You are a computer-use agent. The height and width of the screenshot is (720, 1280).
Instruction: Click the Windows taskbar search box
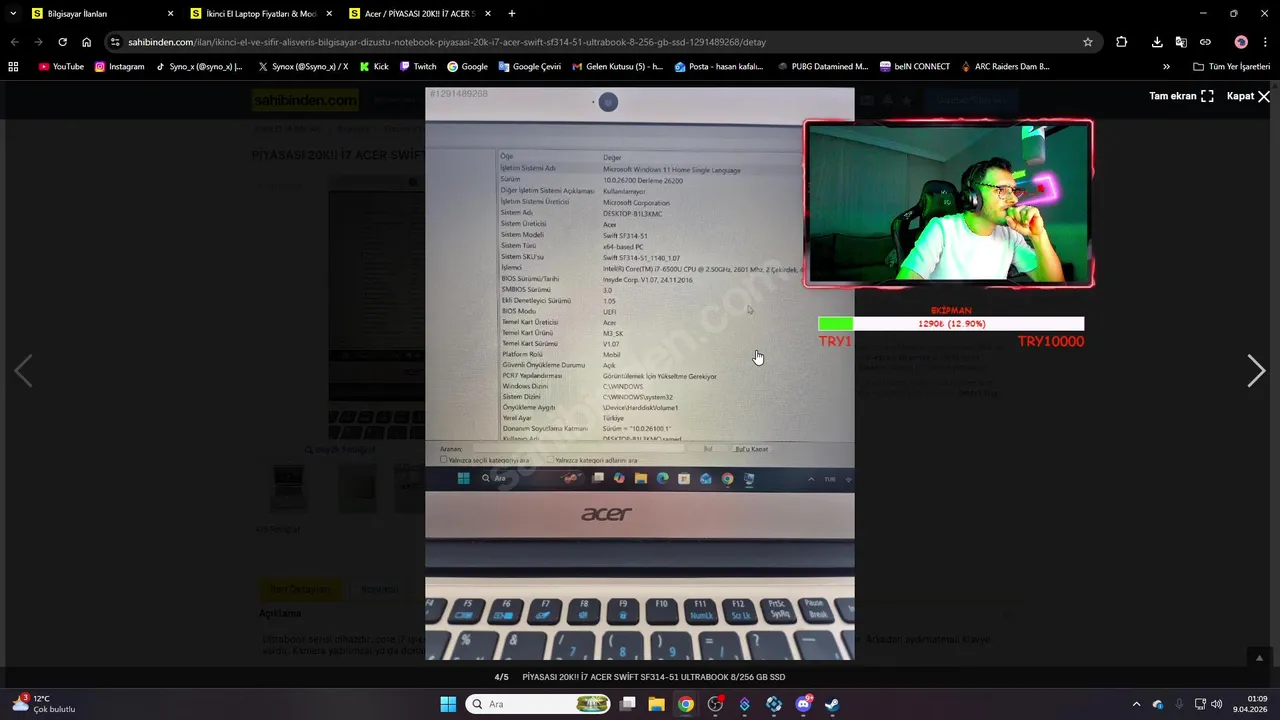coord(538,704)
